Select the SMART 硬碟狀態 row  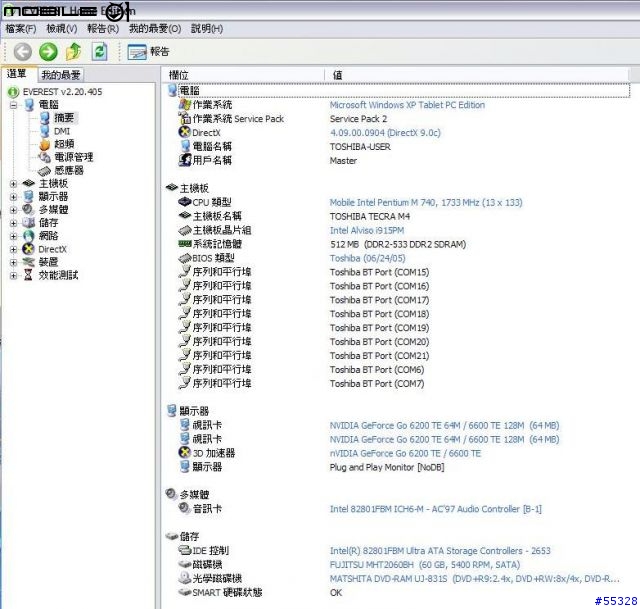point(227,593)
